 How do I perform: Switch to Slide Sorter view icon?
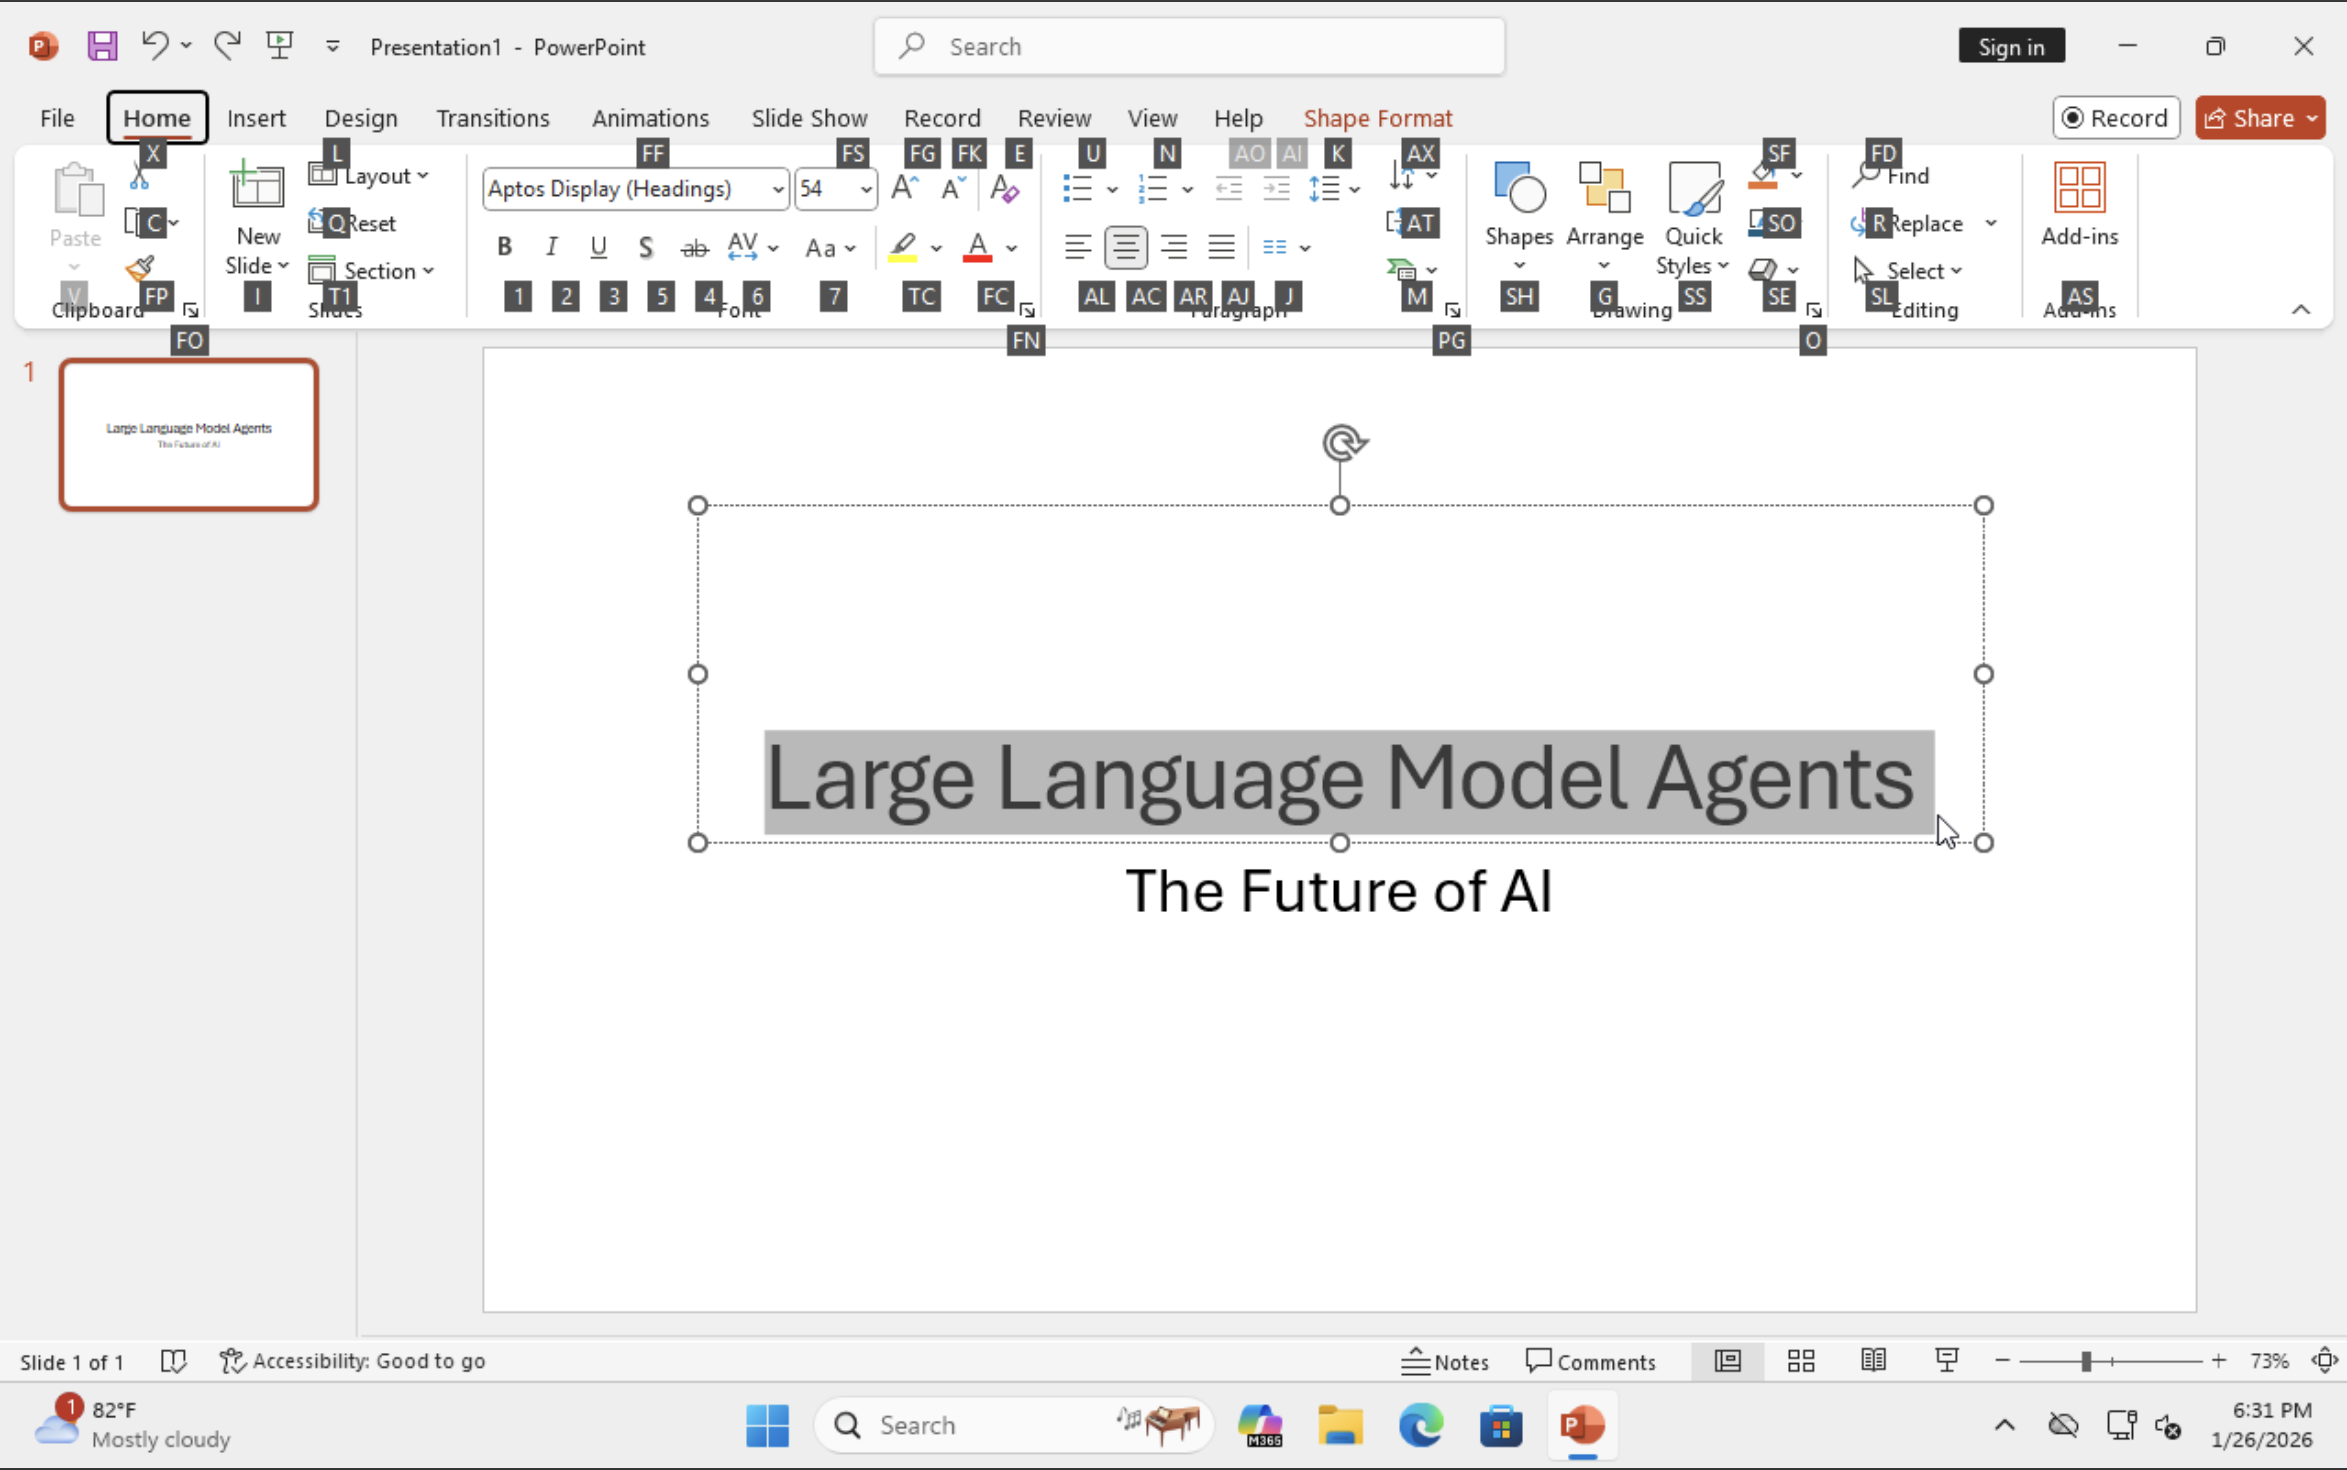[1800, 1361]
